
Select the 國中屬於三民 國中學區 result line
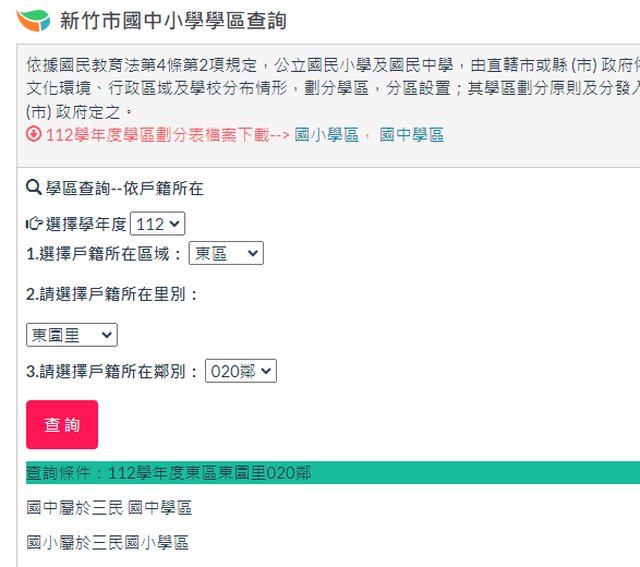[109, 508]
